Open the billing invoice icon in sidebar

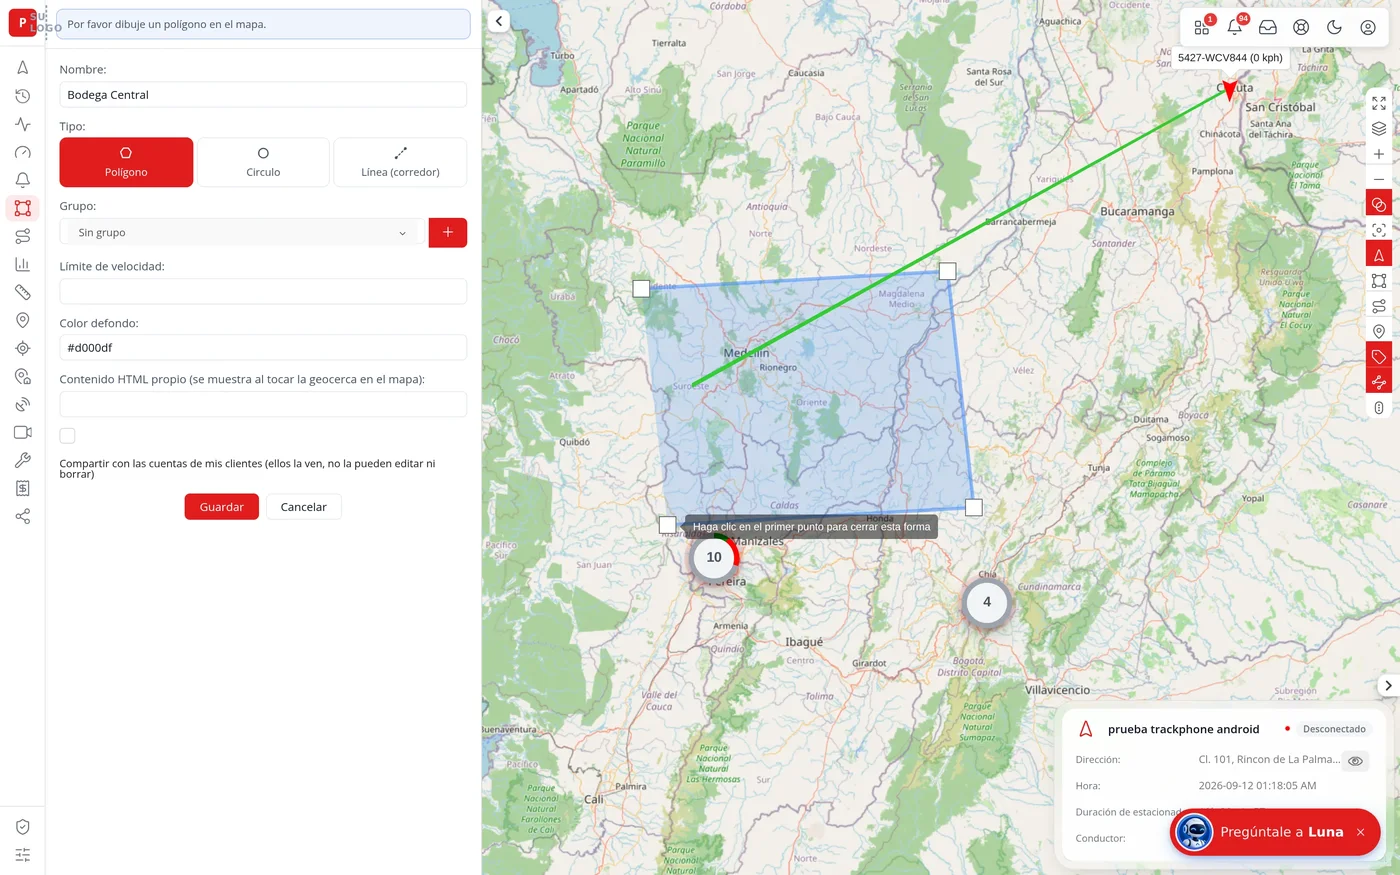[x=22, y=488]
